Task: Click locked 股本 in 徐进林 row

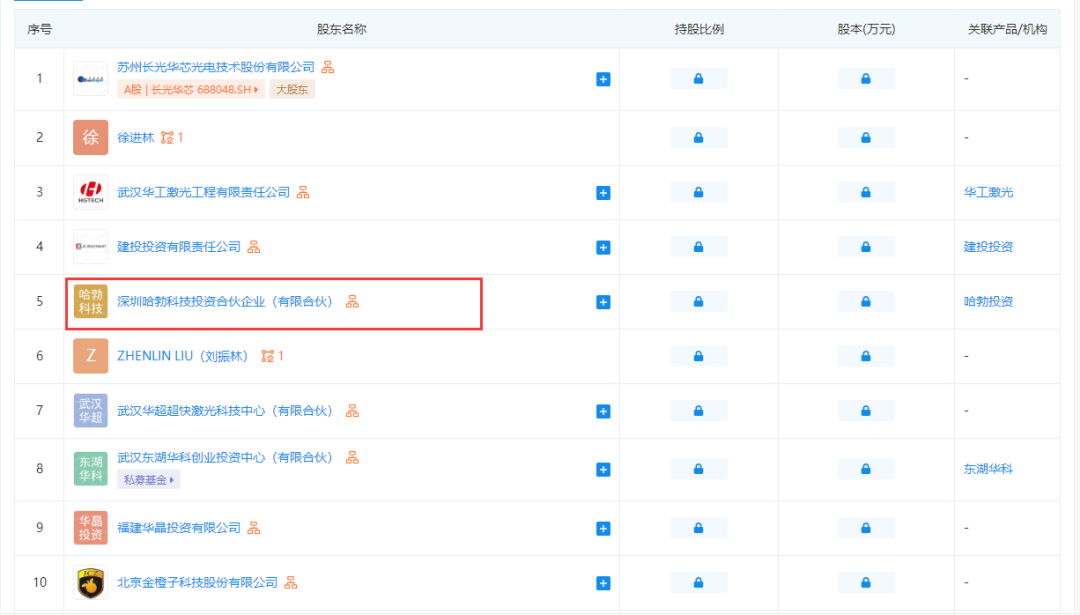Action: 866,138
